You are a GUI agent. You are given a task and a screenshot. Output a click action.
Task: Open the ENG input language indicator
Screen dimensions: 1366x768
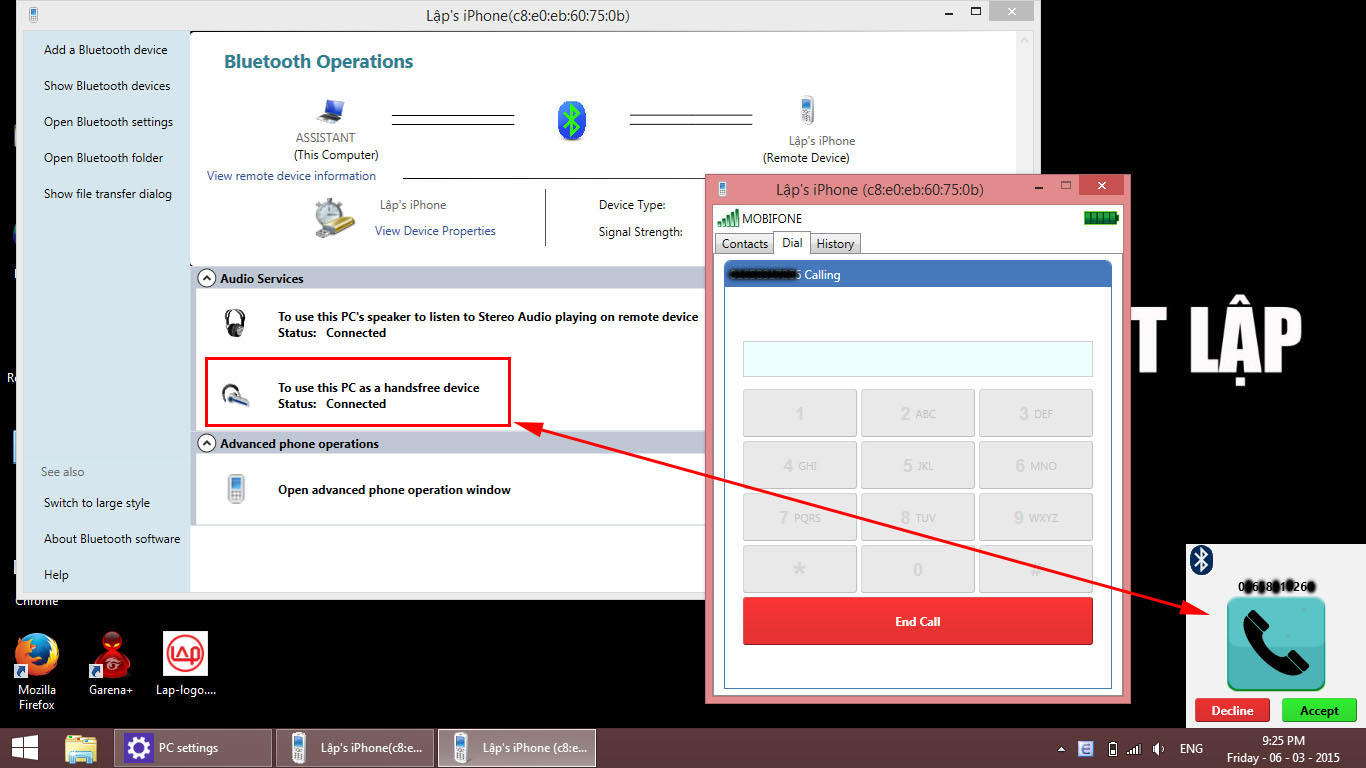tap(1191, 749)
